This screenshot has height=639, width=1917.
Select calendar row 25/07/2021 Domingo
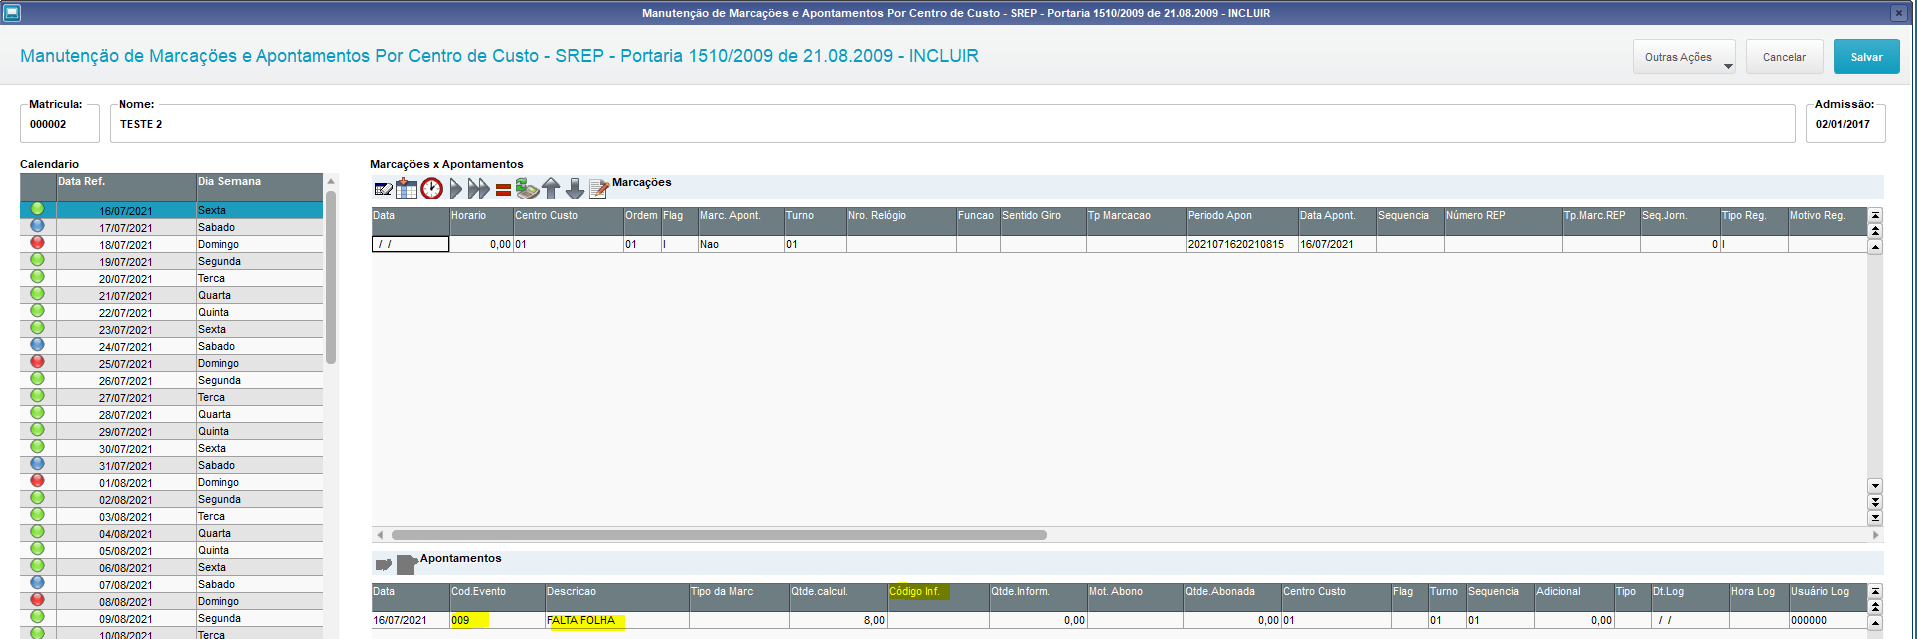(x=171, y=363)
